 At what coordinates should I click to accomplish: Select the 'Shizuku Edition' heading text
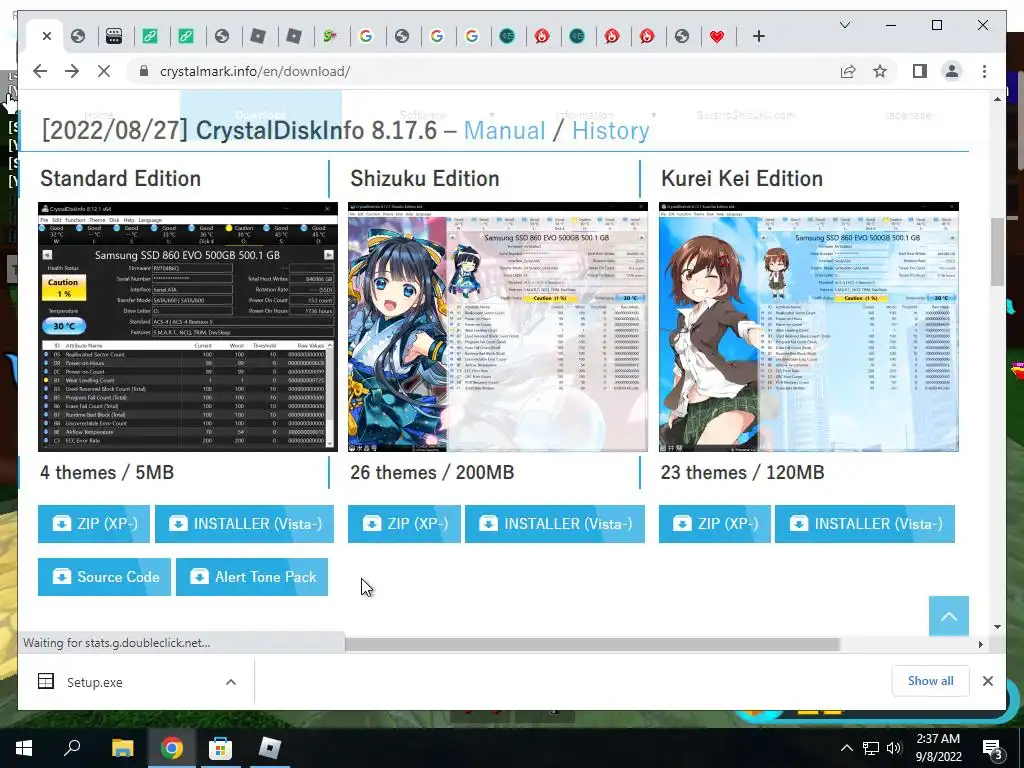(x=424, y=178)
